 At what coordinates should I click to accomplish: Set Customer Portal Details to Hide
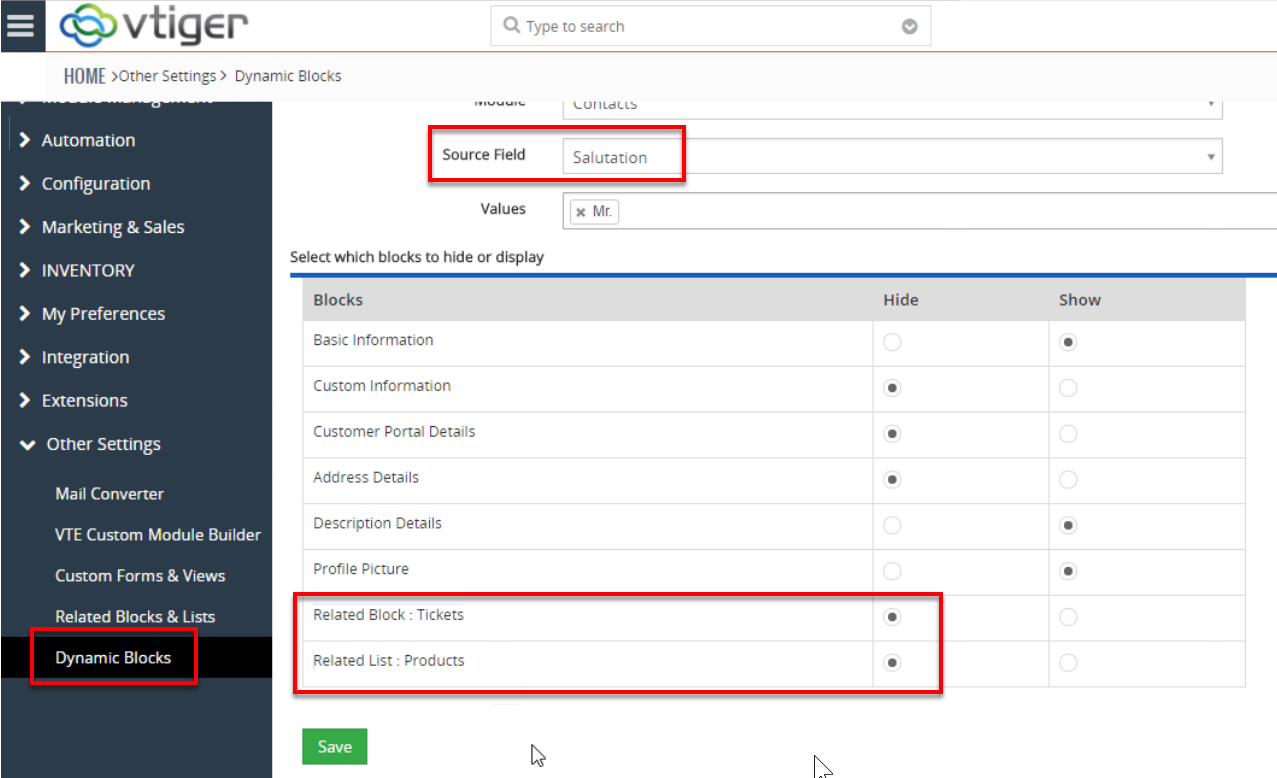click(x=892, y=434)
